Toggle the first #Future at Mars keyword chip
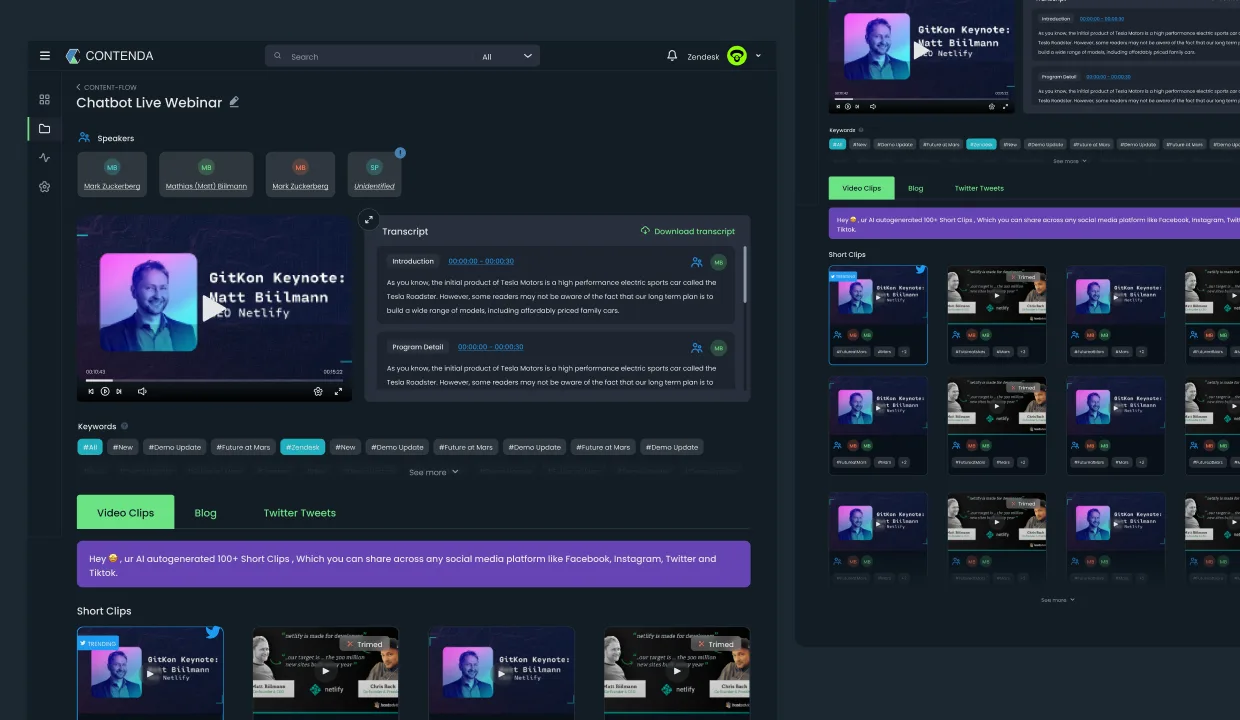Screen dimensions: 1240x720 coord(243,447)
